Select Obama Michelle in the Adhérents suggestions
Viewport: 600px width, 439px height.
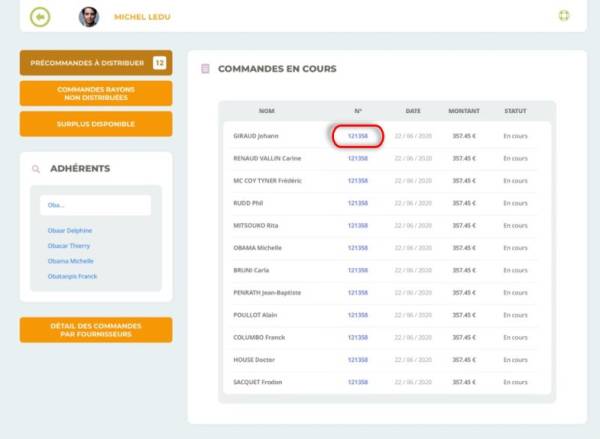(x=71, y=261)
